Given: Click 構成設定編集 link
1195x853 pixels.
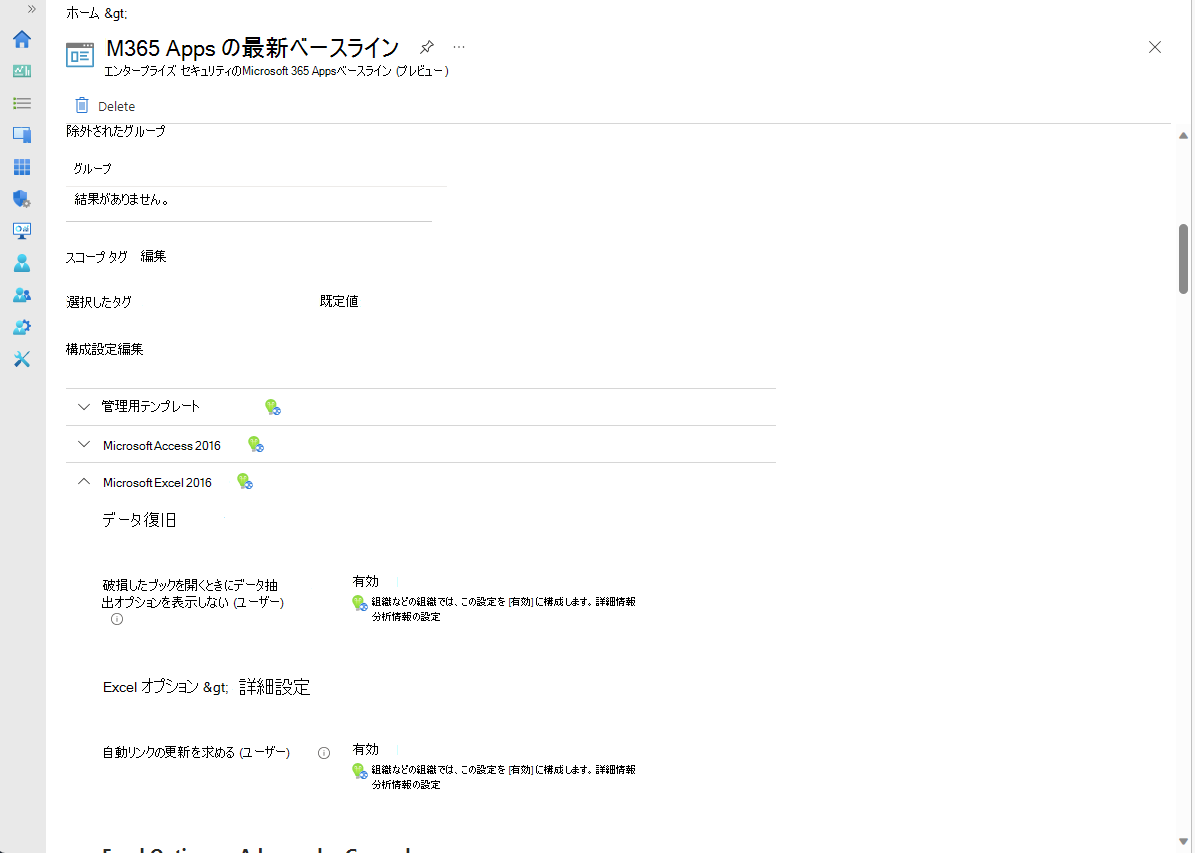Looking at the screenshot, I should coord(104,349).
